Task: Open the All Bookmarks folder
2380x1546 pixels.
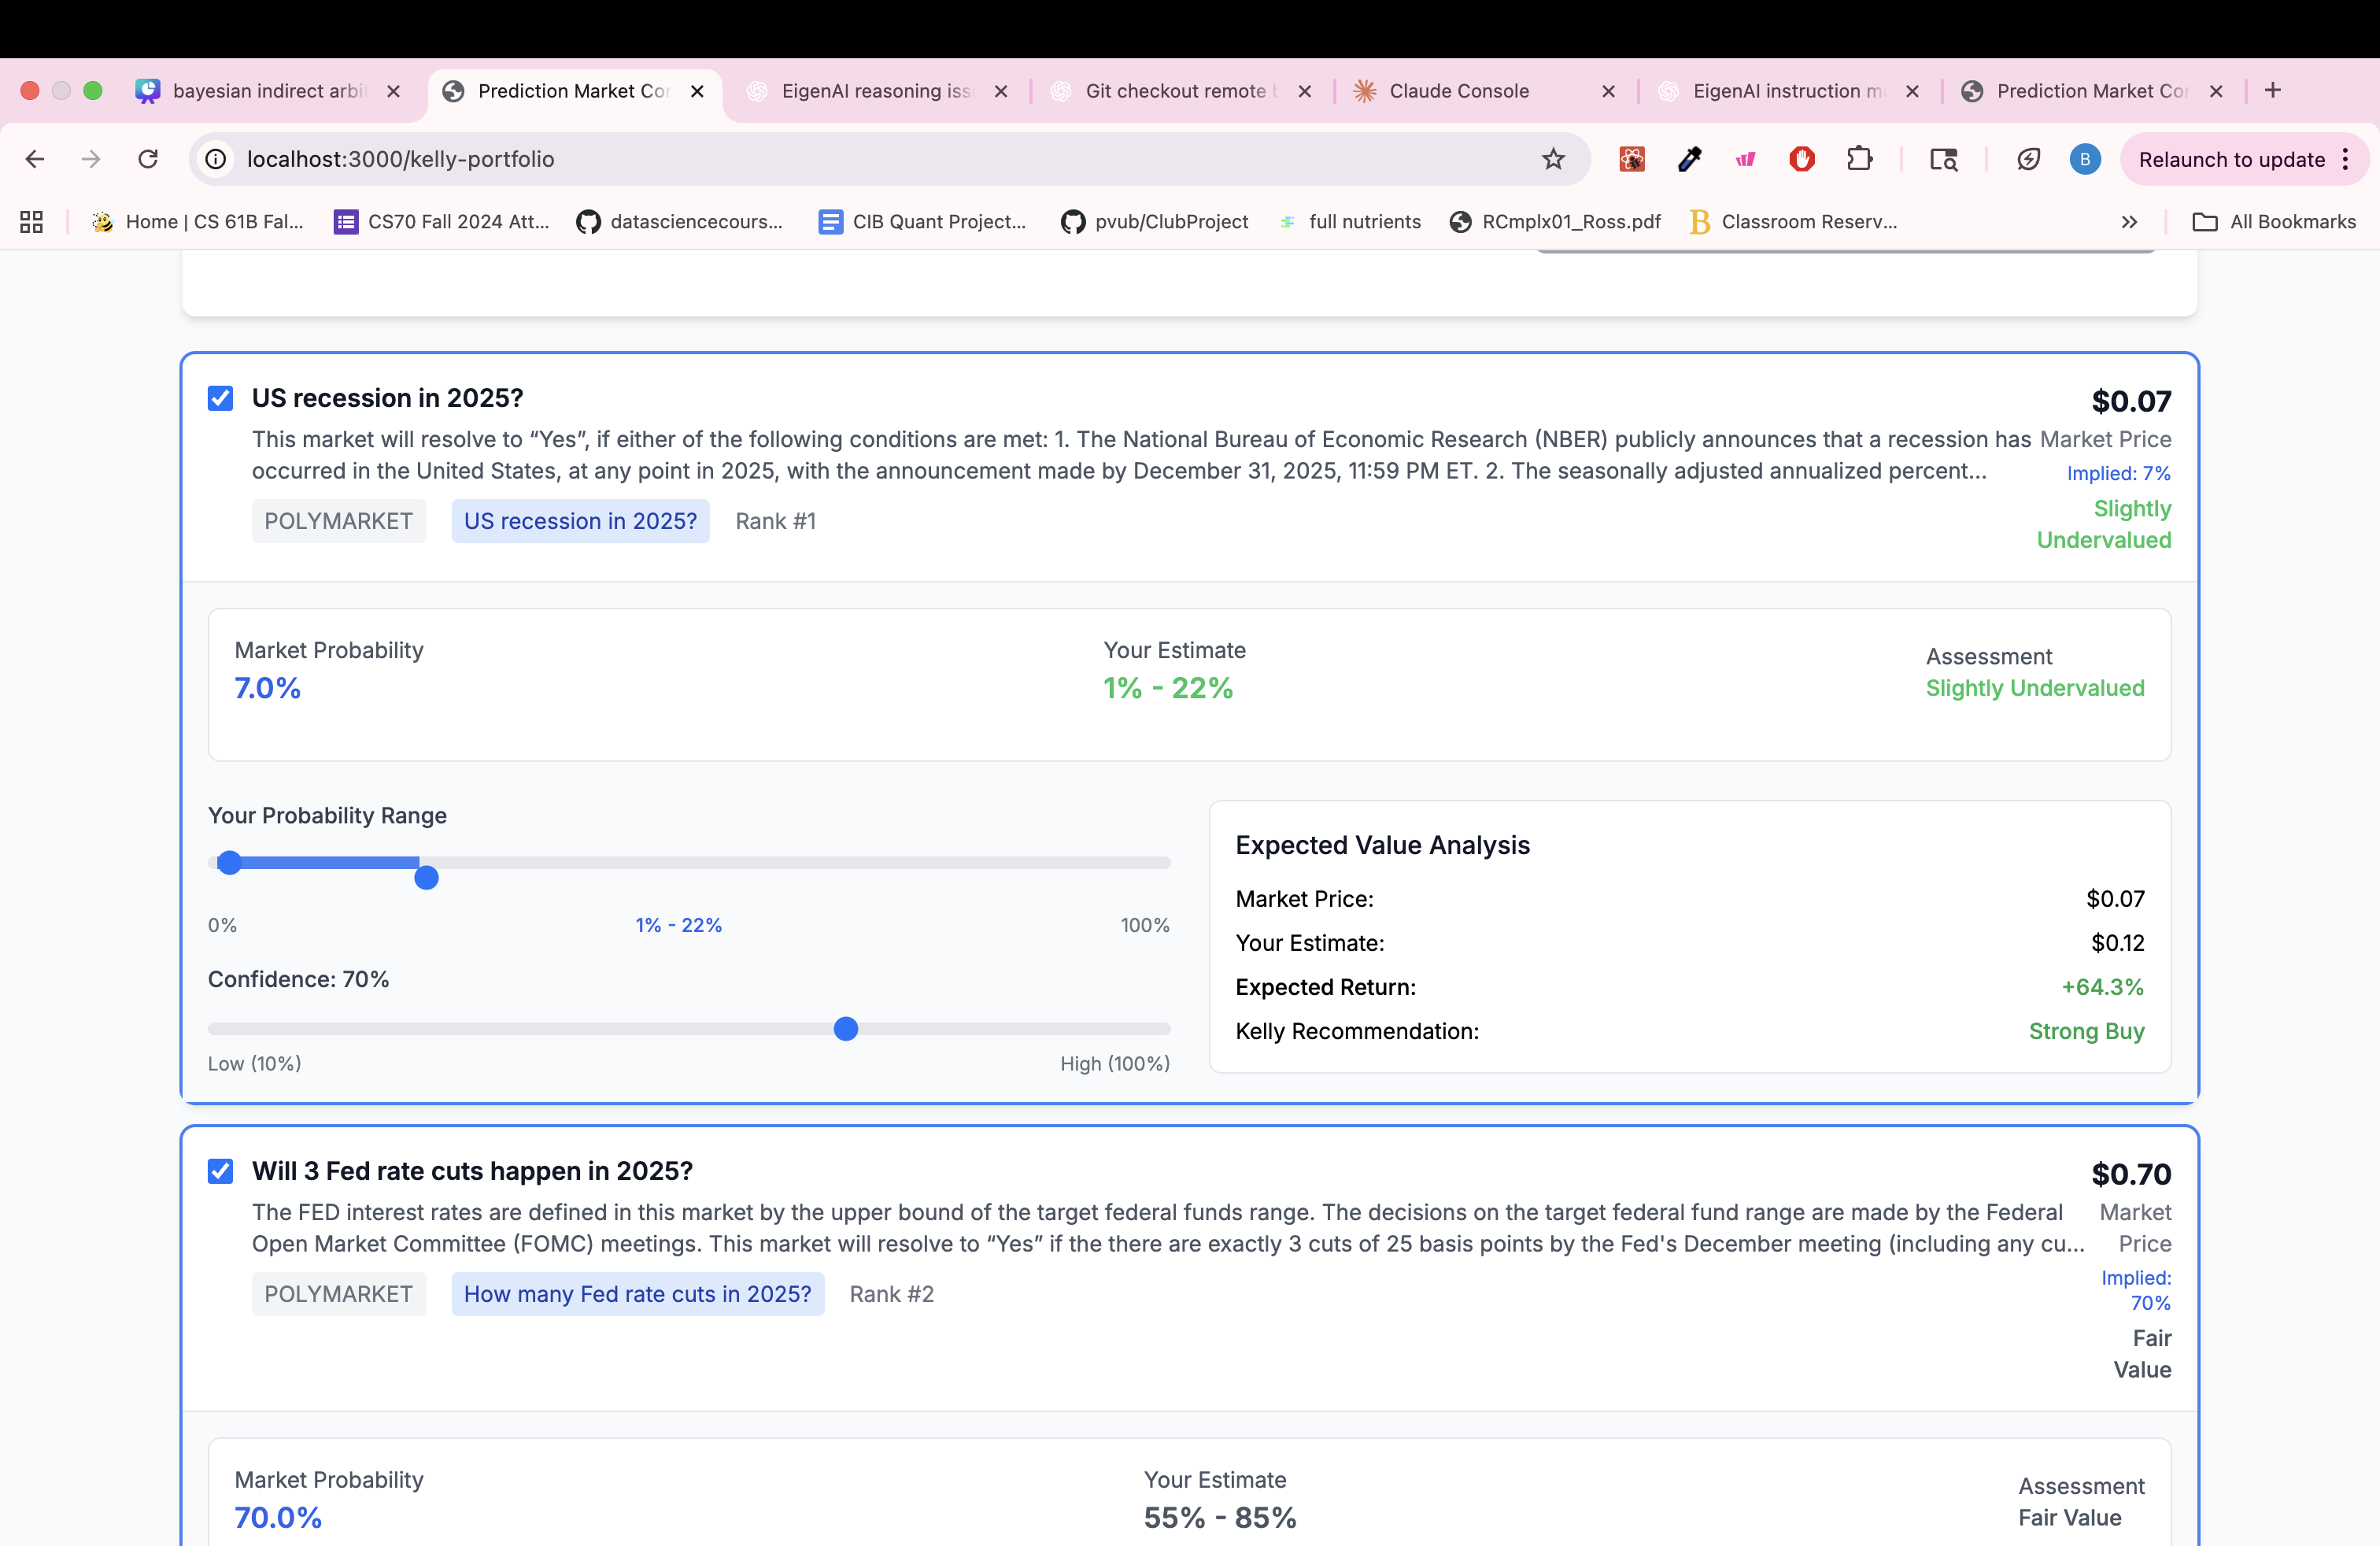Action: click(2274, 222)
